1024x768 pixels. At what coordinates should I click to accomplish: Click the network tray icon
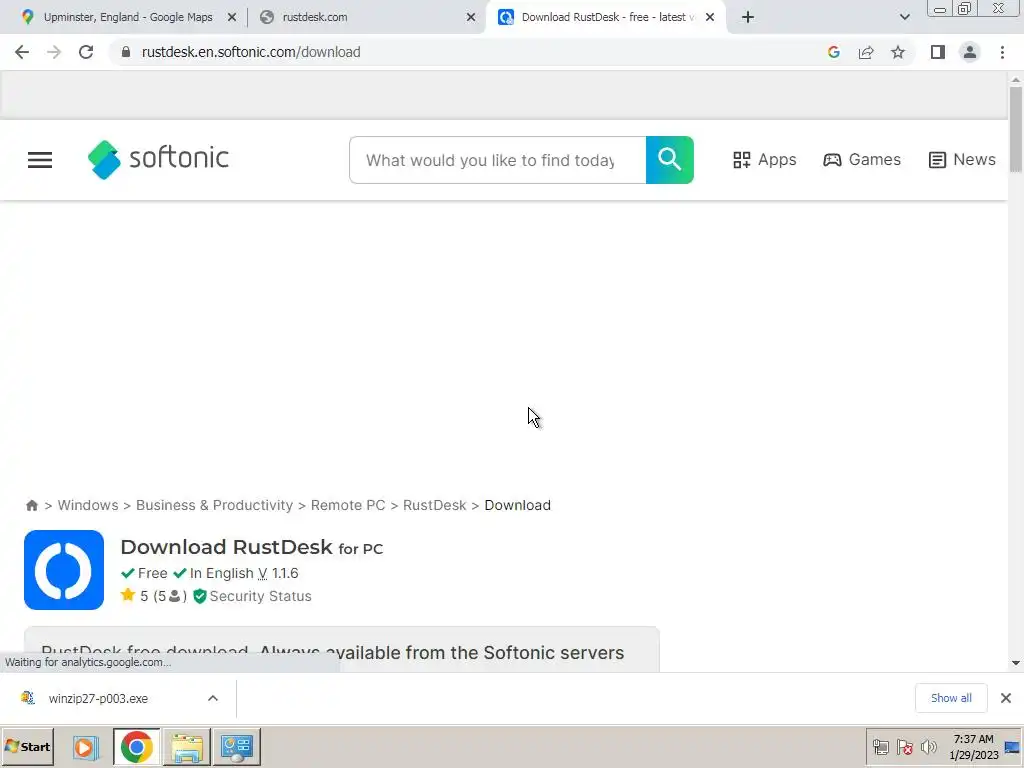pyautogui.click(x=880, y=747)
